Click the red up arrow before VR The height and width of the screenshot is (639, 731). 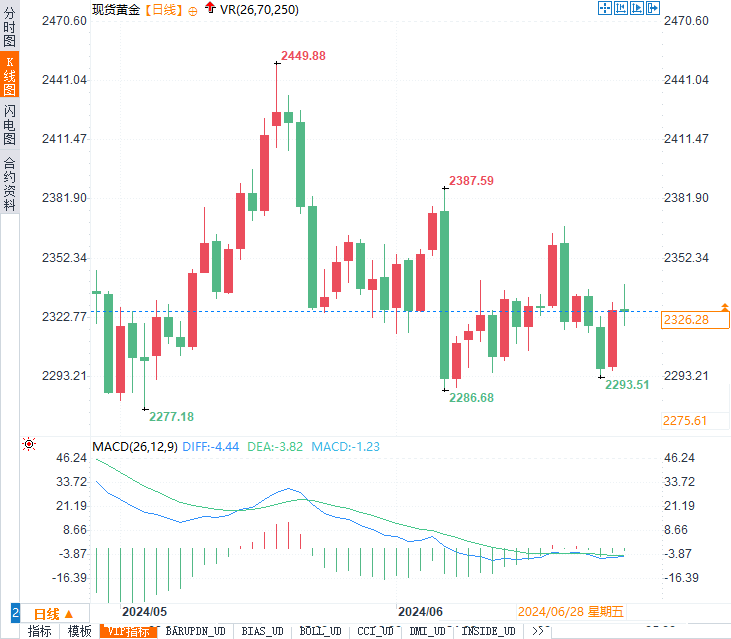click(208, 7)
